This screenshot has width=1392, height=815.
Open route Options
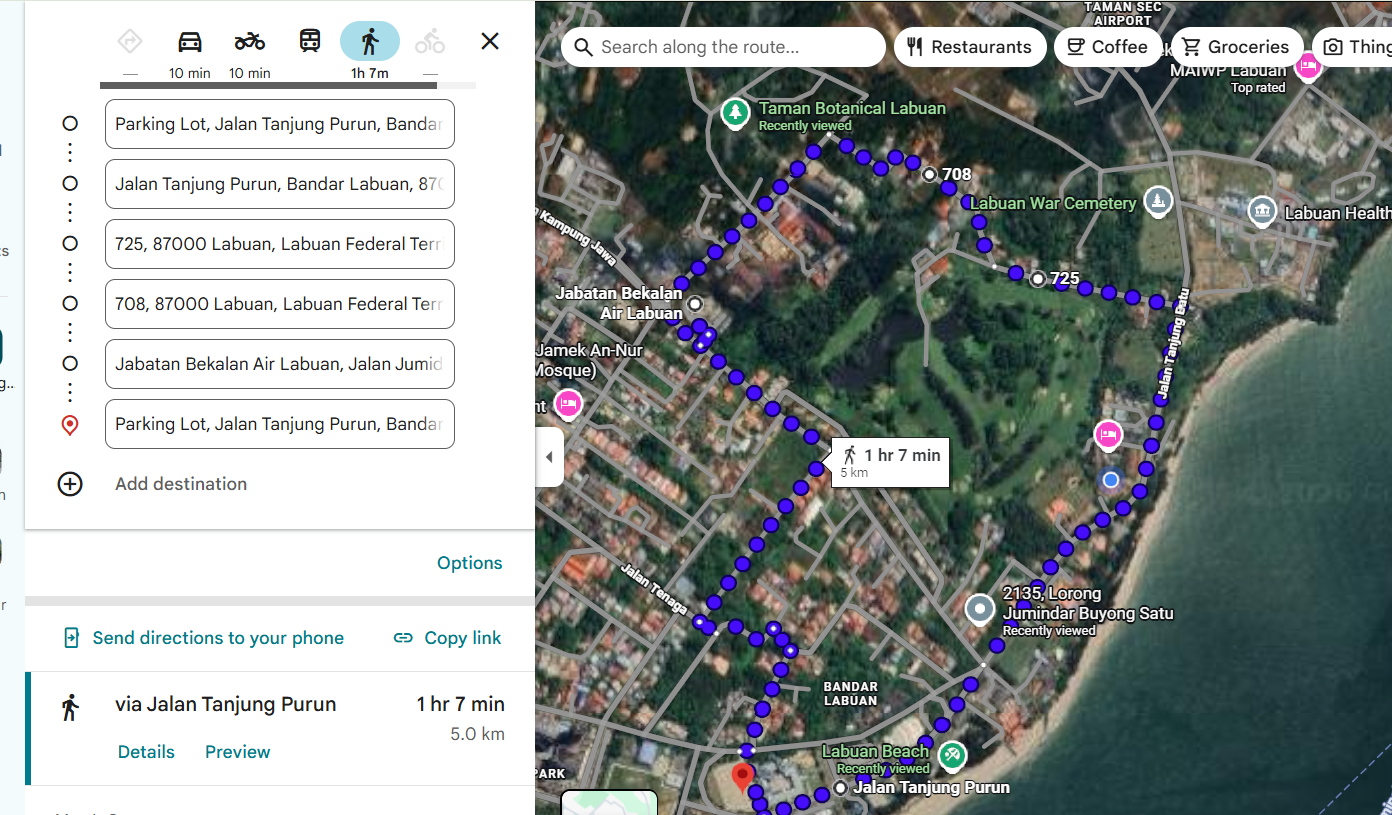470,563
